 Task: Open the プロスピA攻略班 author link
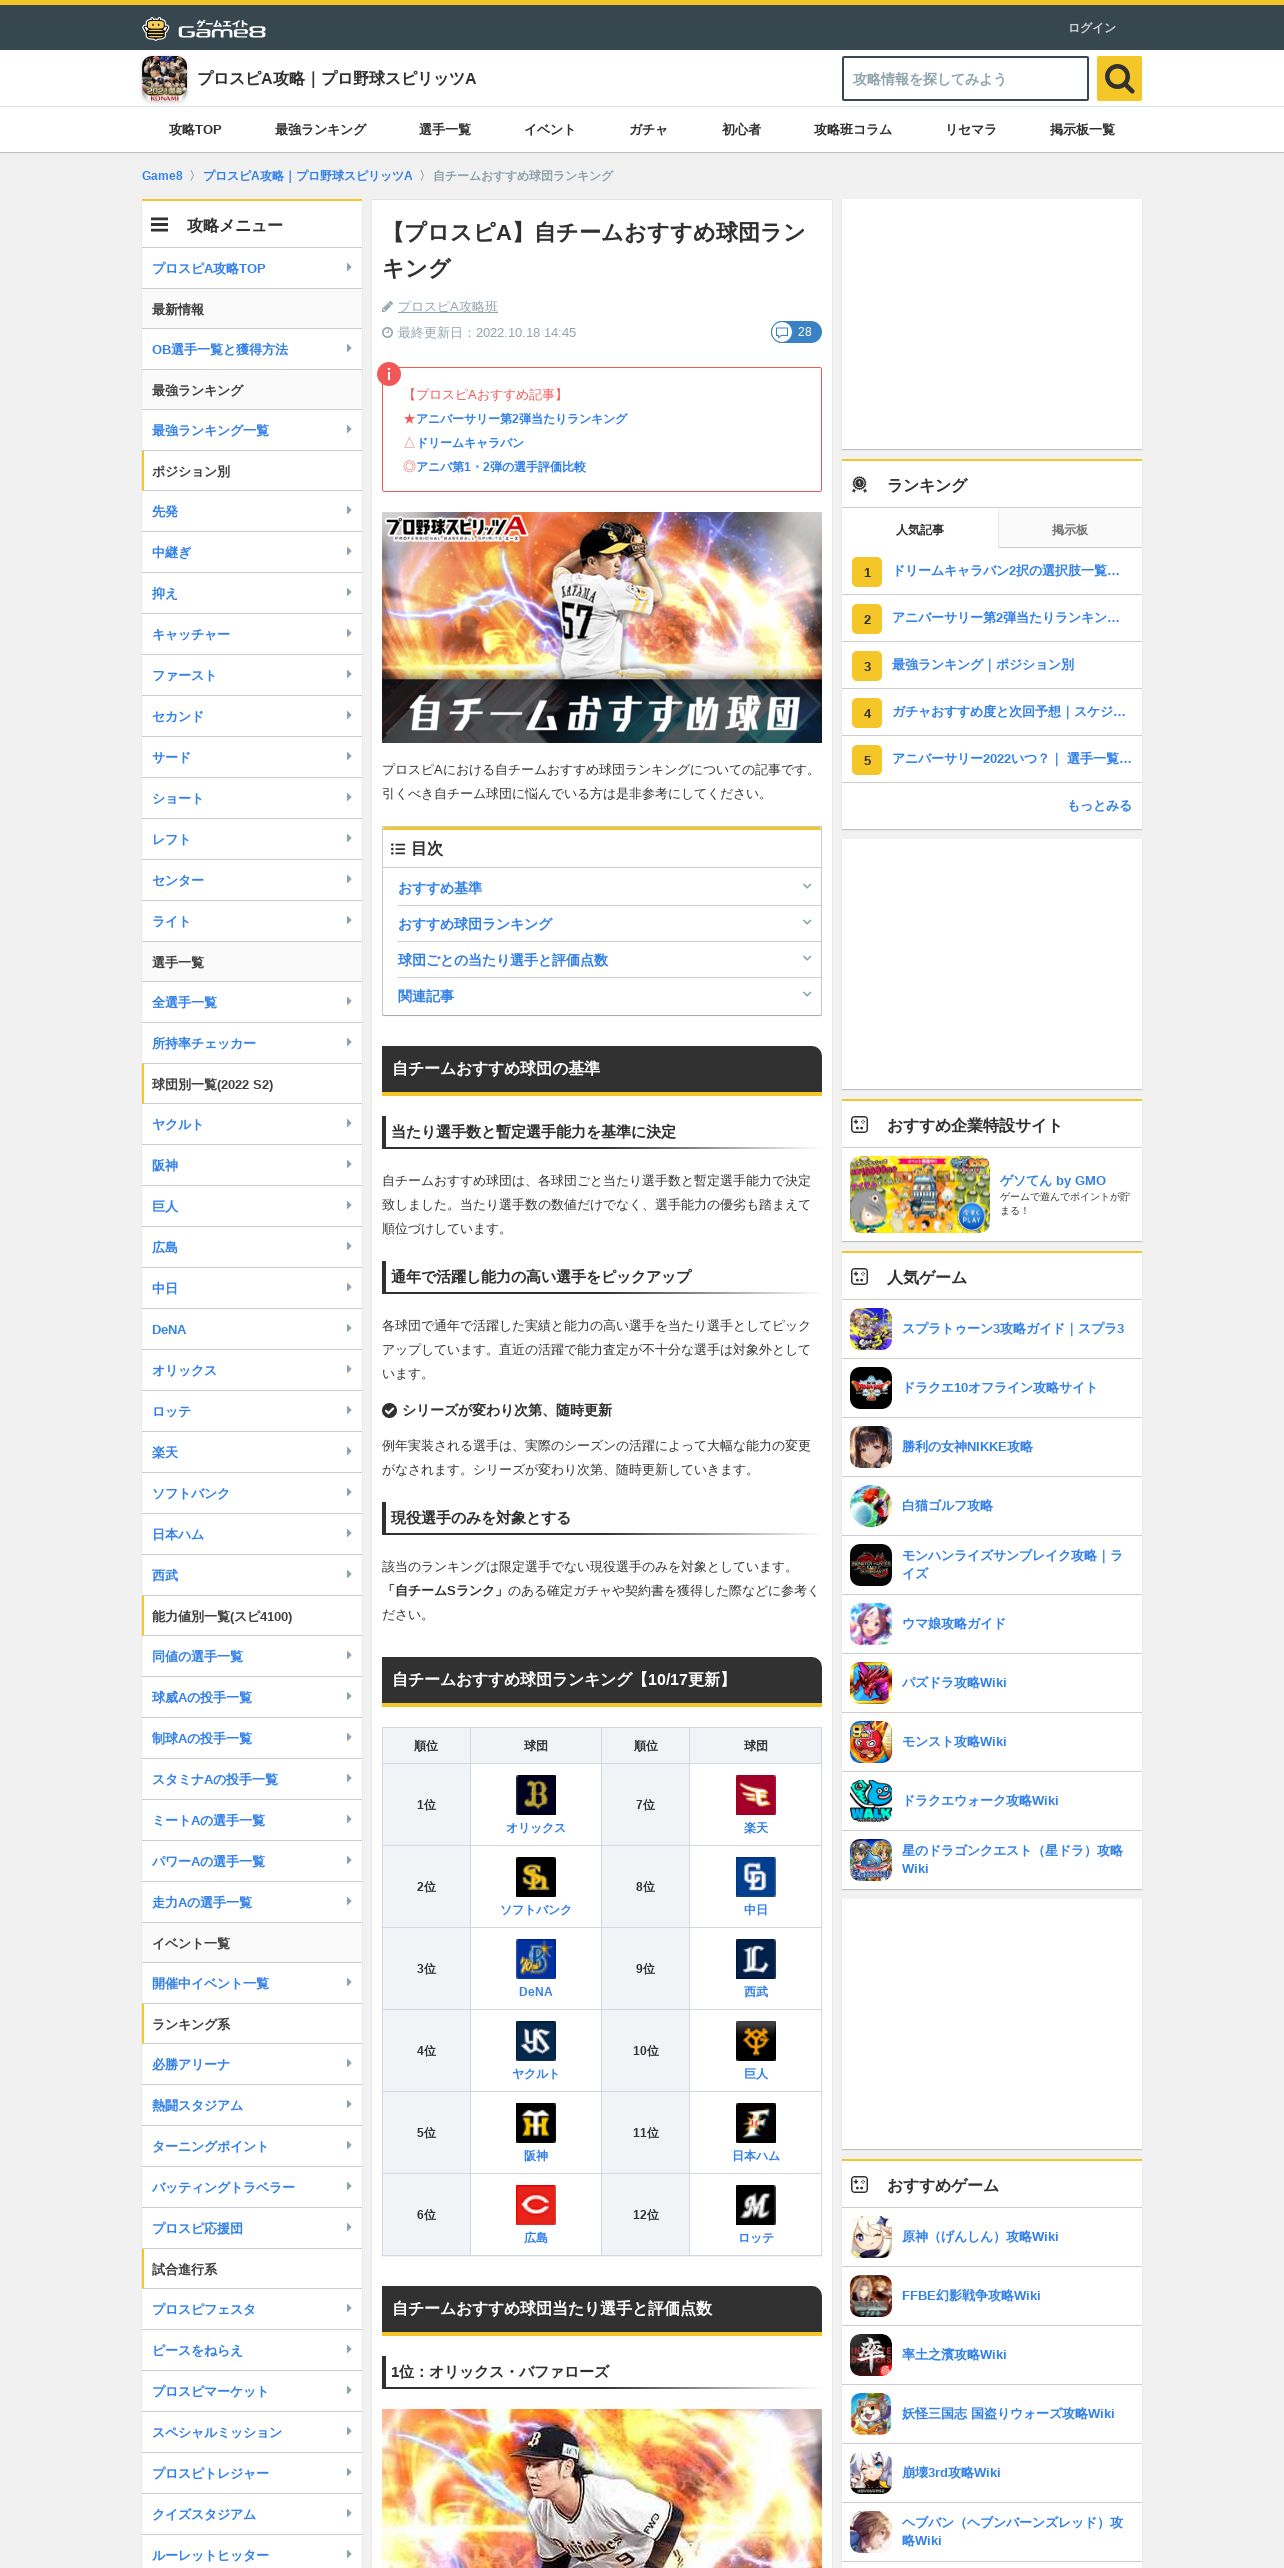click(447, 307)
